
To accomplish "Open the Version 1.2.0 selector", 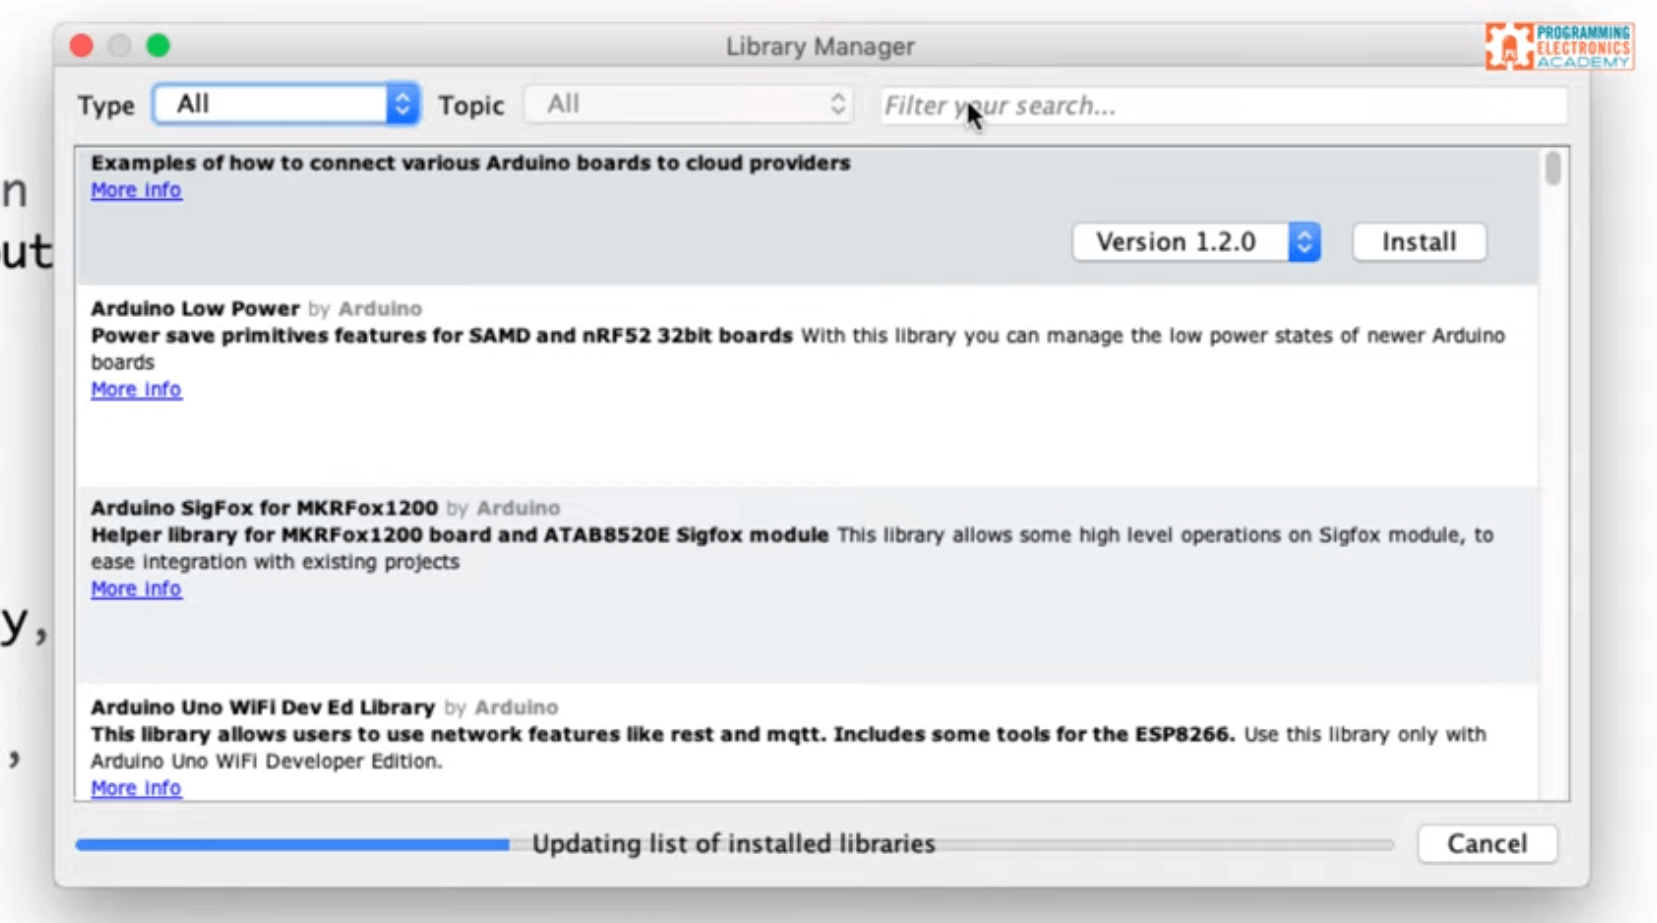I will 1196,242.
